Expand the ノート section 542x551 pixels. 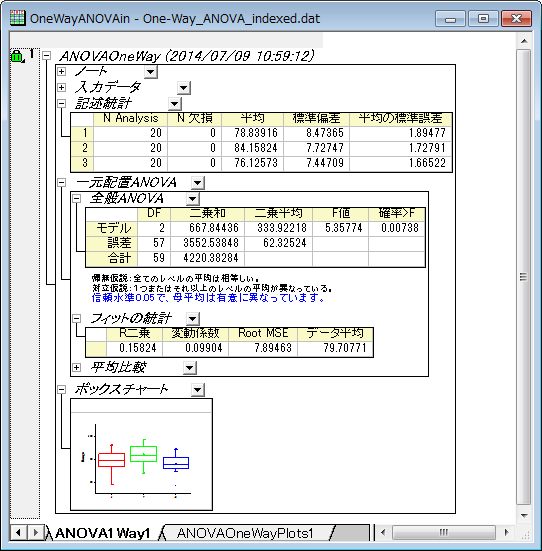pos(62,72)
